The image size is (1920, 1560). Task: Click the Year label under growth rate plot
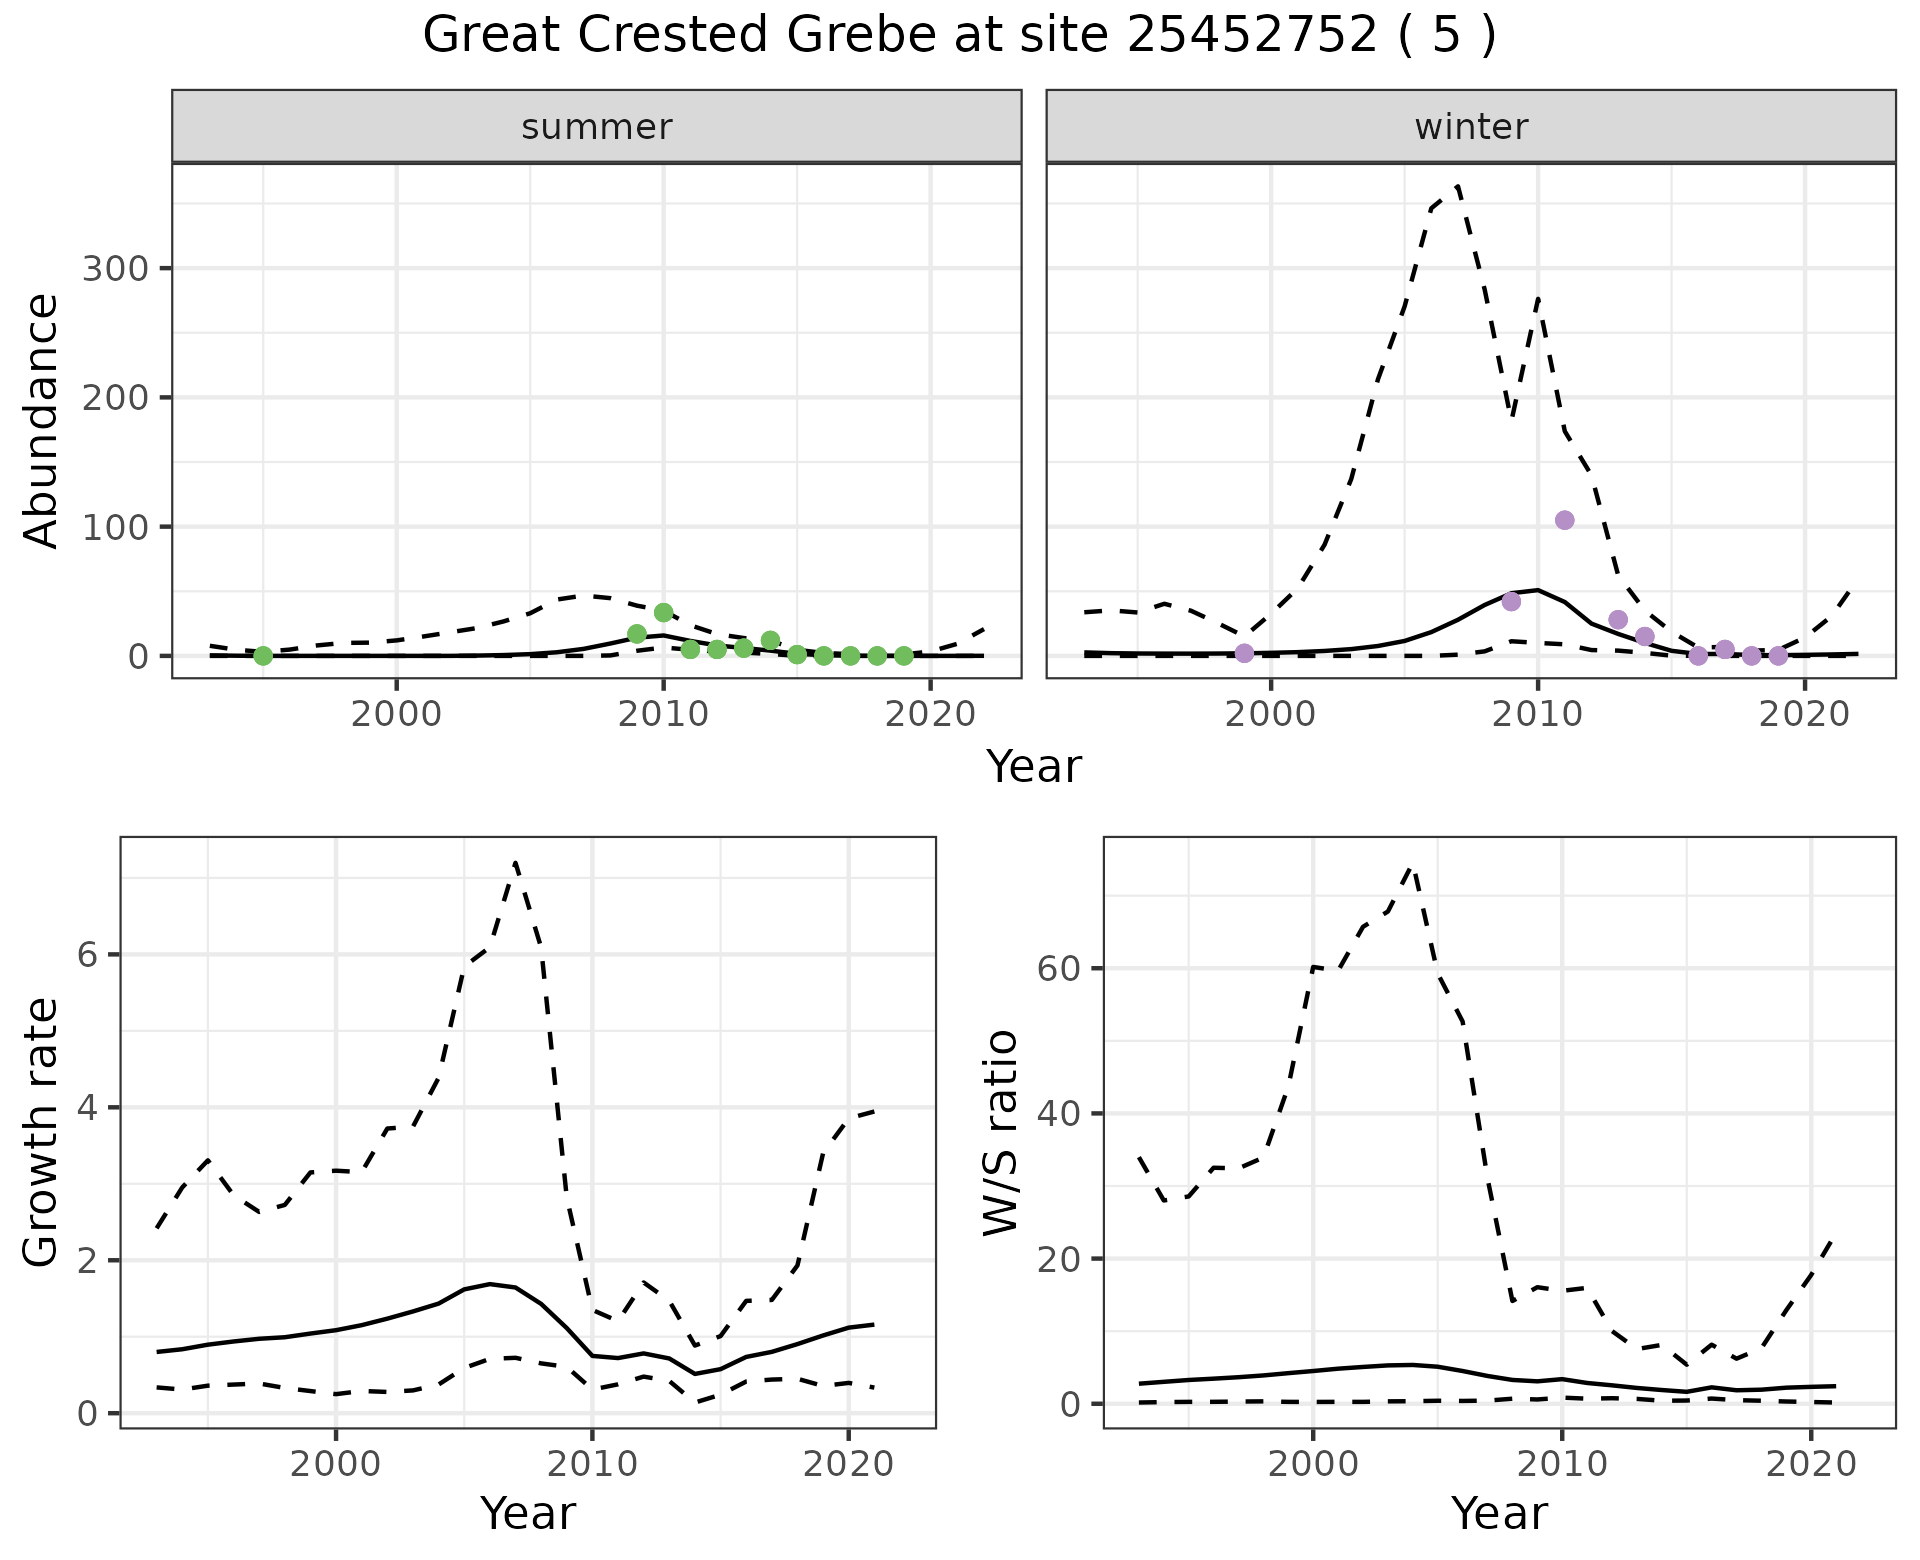[x=528, y=1513]
